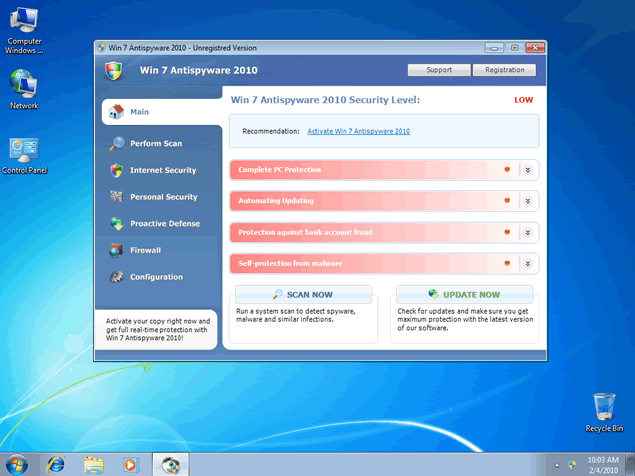Select the Perform Scan magnifier icon
The width and height of the screenshot is (635, 476).
coord(117,143)
